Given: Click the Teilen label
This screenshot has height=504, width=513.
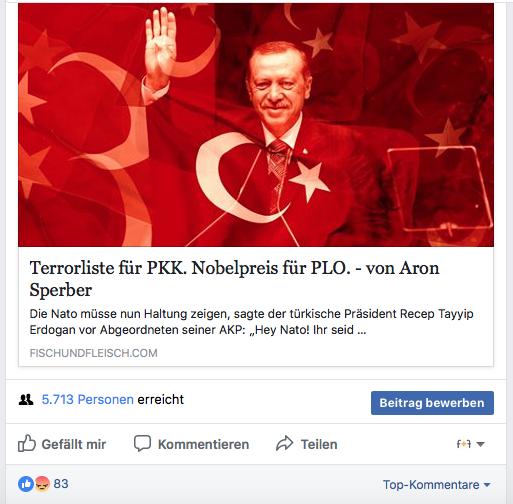Looking at the screenshot, I should pyautogui.click(x=319, y=444).
